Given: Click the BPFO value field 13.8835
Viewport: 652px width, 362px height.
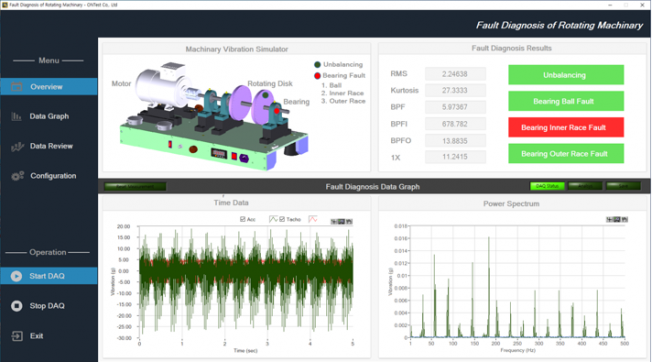Looking at the screenshot, I should coord(455,141).
